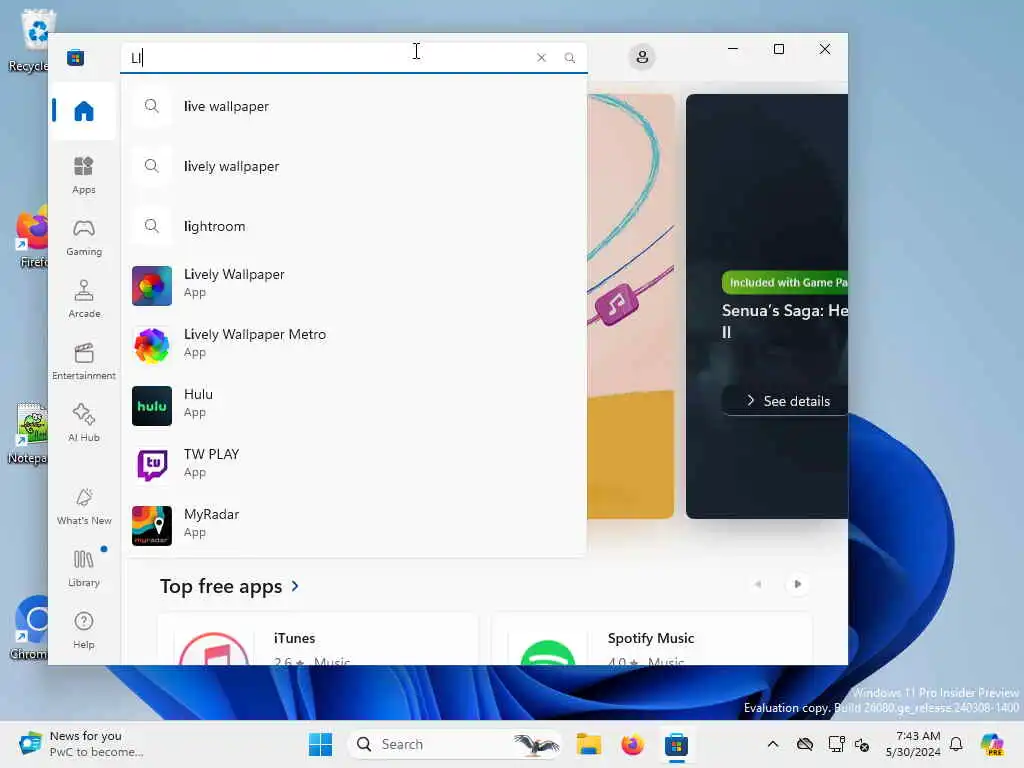Open Help in the Store sidebar
Image resolution: width=1024 pixels, height=768 pixels.
[x=84, y=630]
